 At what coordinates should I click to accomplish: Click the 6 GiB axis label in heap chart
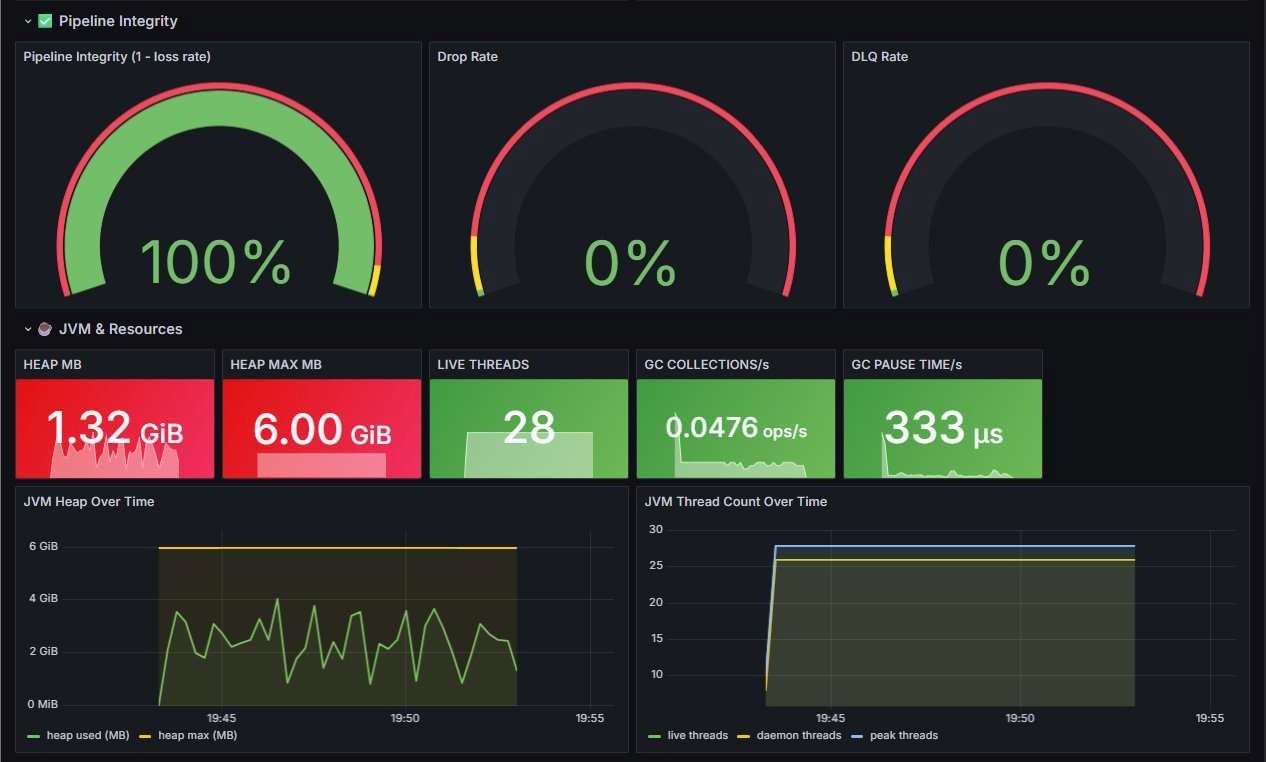point(43,547)
